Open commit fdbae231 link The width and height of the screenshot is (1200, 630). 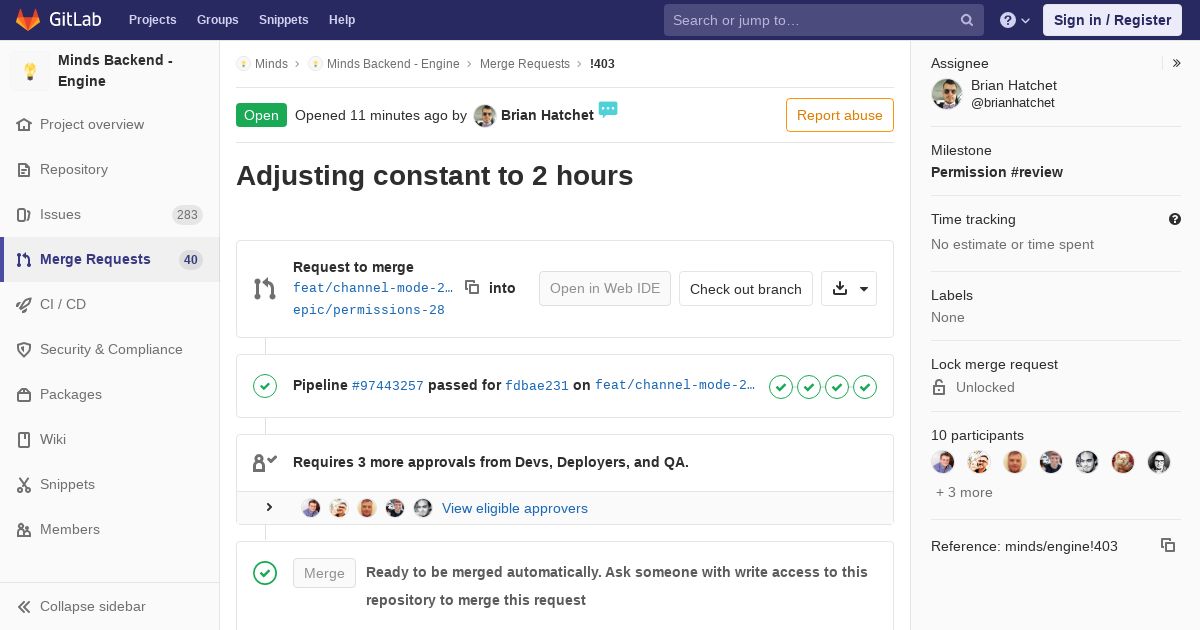tap(537, 386)
